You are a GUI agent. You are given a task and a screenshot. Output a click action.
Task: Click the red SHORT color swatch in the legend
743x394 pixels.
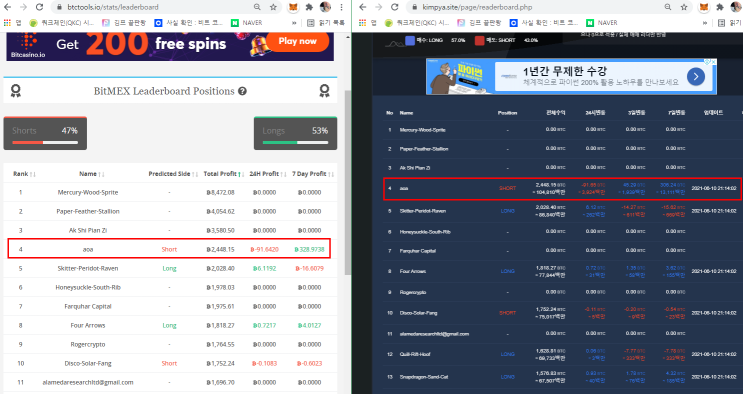(479, 40)
